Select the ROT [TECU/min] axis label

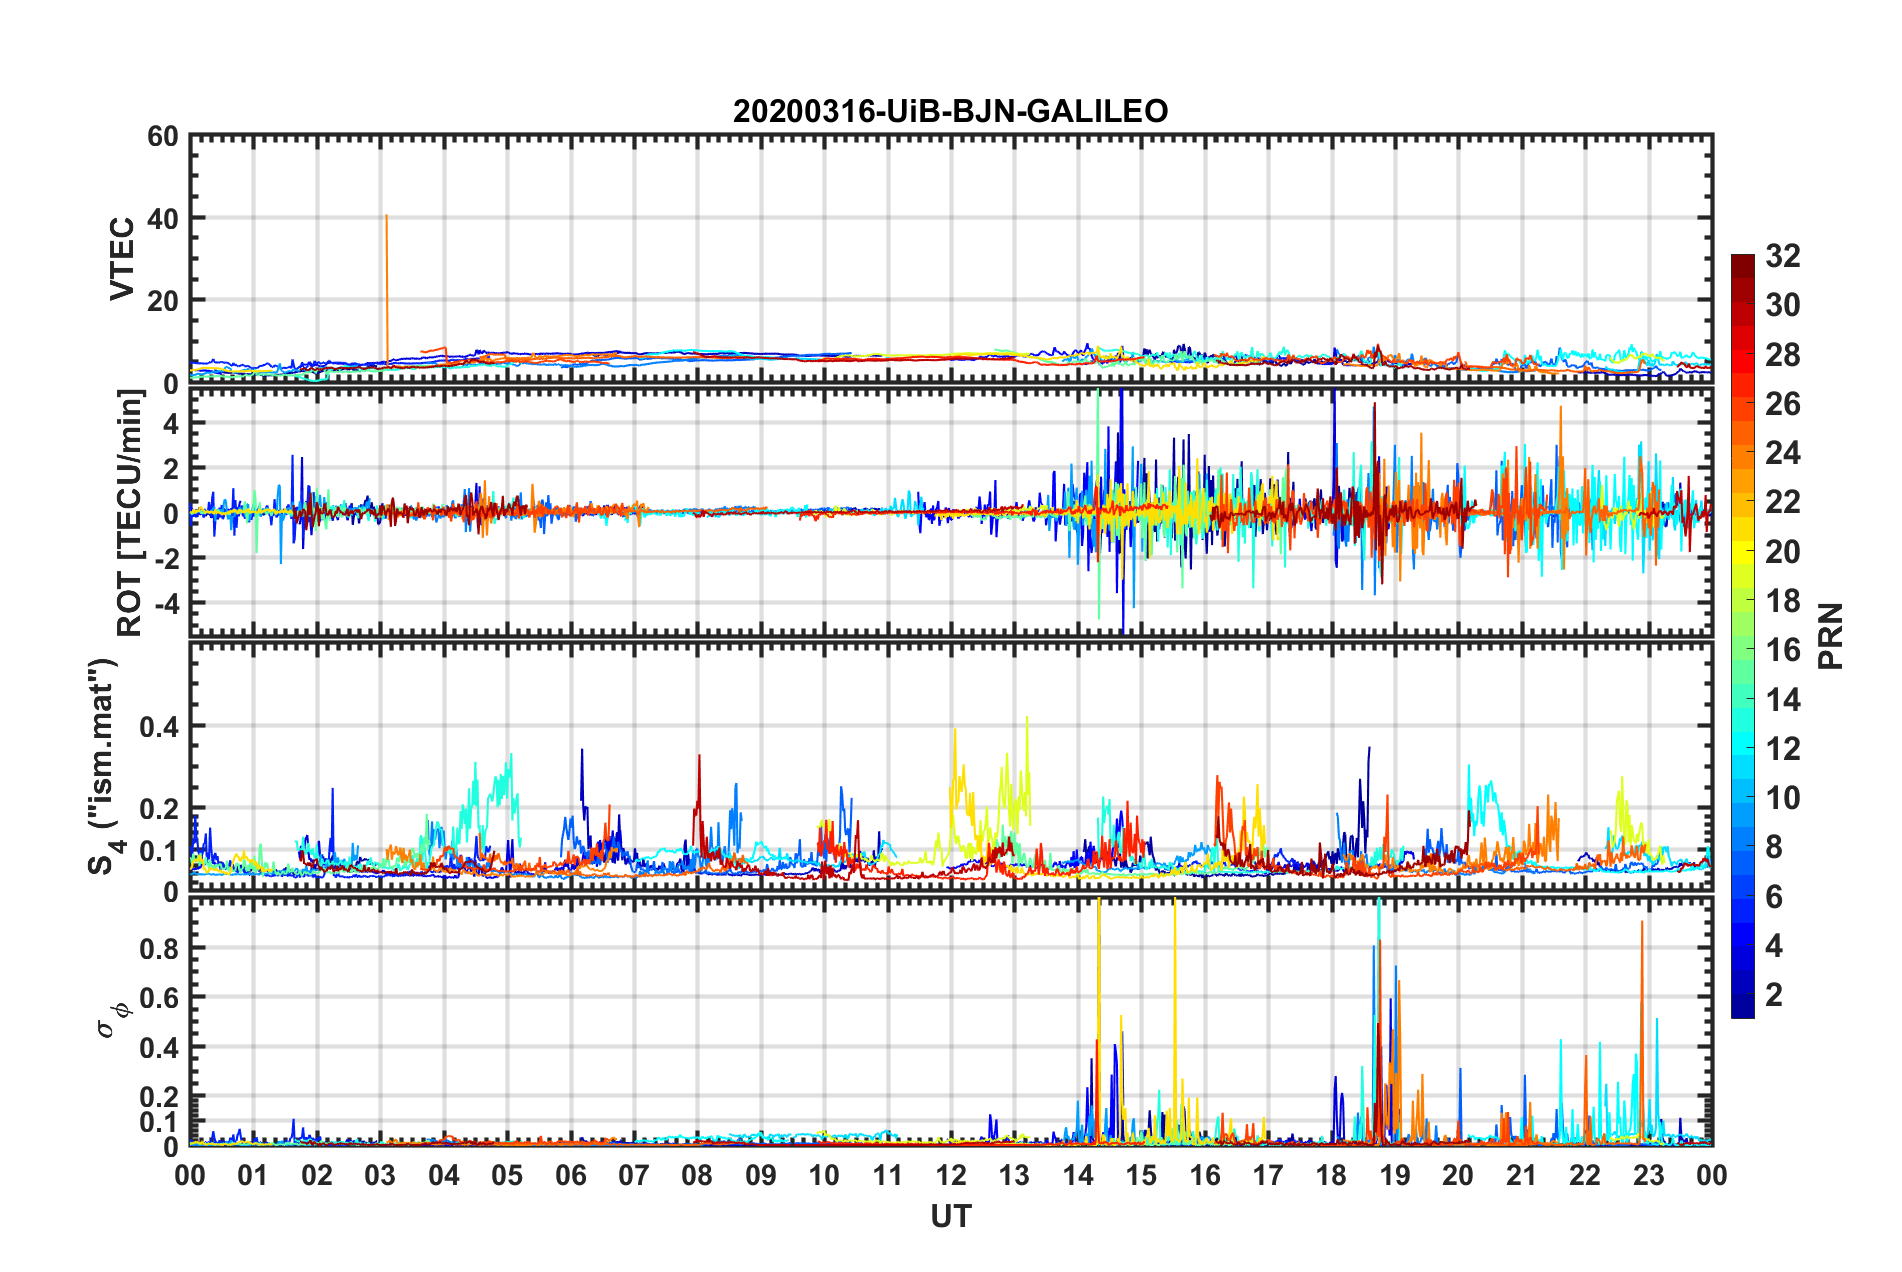coord(130,513)
